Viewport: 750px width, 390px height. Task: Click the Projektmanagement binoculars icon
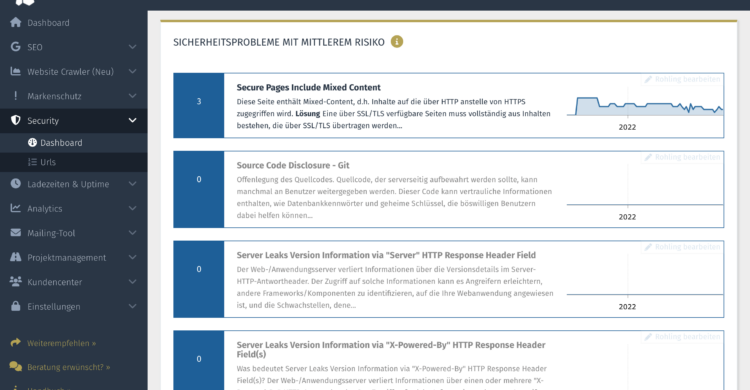[15, 257]
